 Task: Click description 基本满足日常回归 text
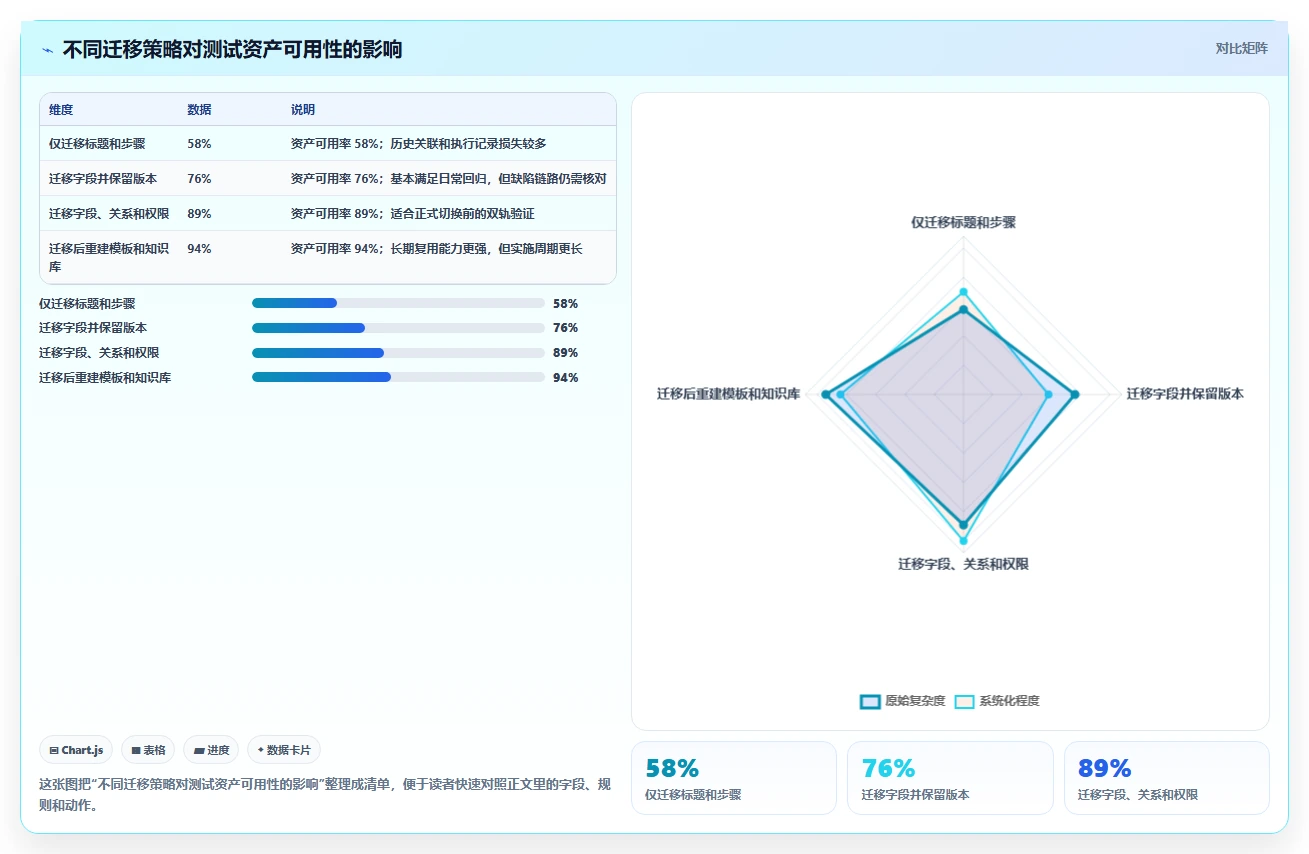click(438, 179)
